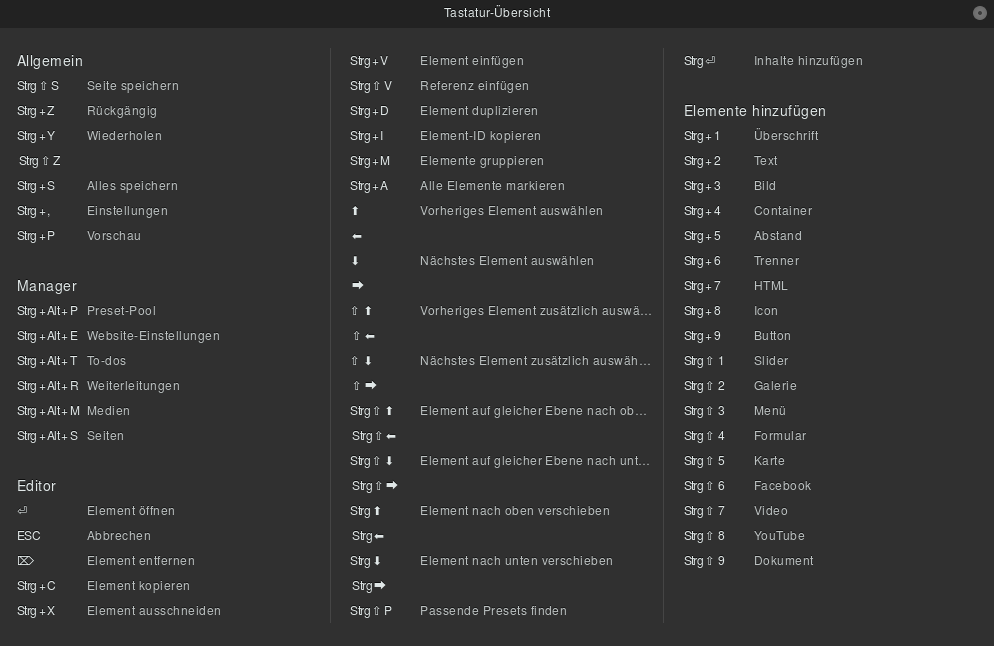Screen dimensions: 994x646
Task: Click 'Seite speichern' label
Action: point(132,86)
